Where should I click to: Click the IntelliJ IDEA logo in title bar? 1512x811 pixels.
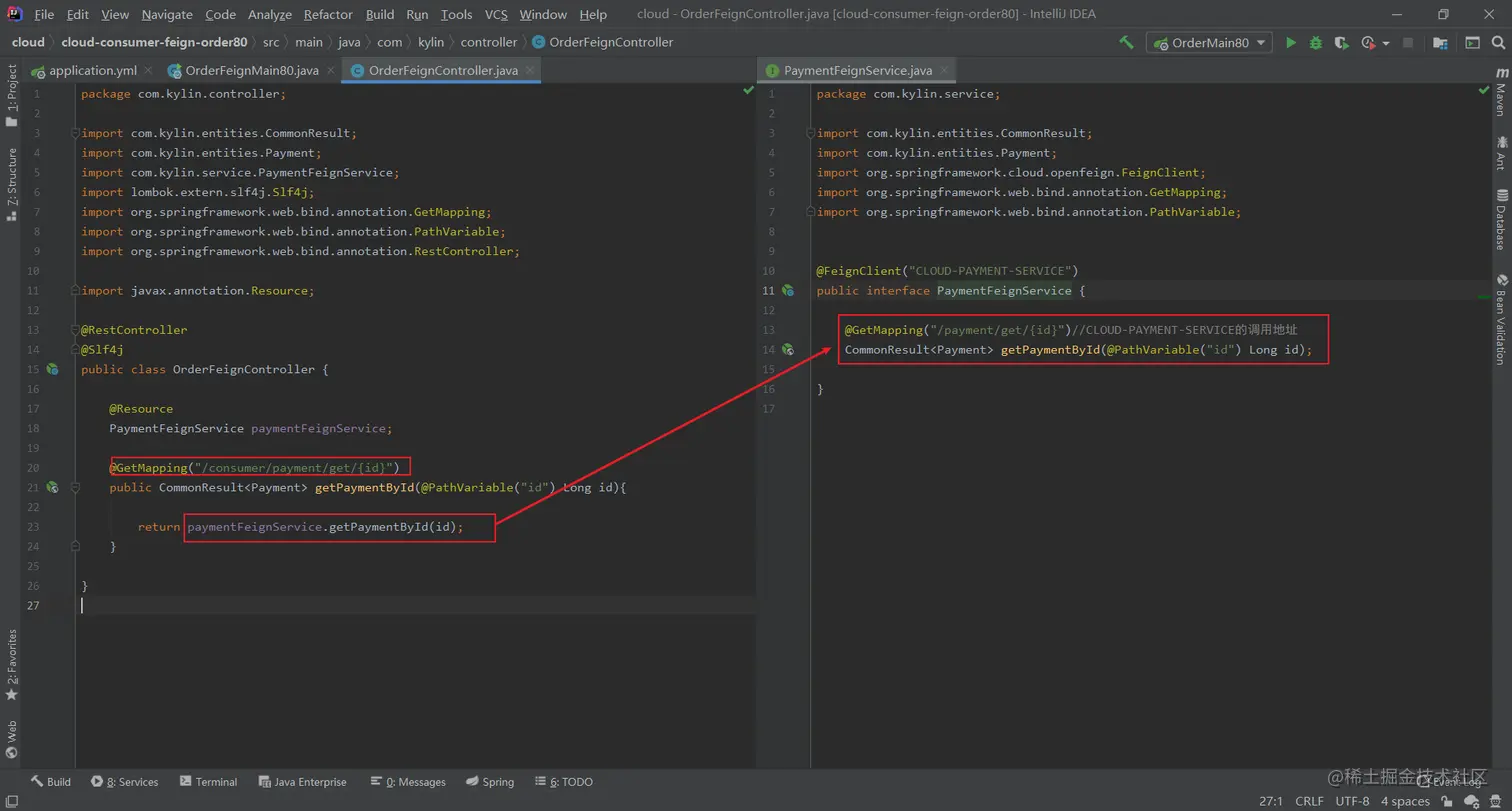pyautogui.click(x=14, y=14)
